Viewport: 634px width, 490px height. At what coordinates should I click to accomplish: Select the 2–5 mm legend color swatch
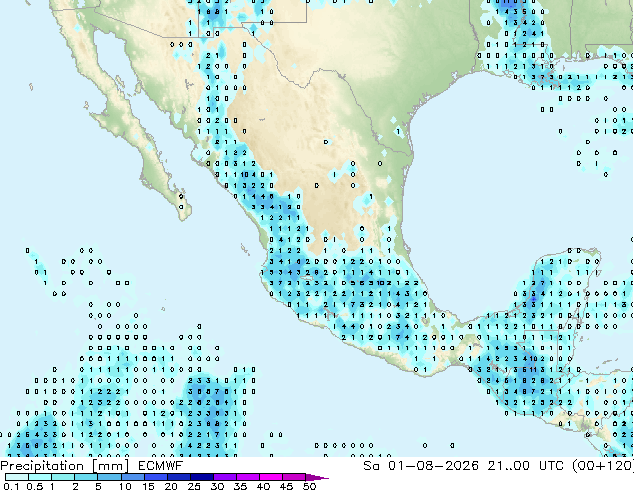click(86, 477)
